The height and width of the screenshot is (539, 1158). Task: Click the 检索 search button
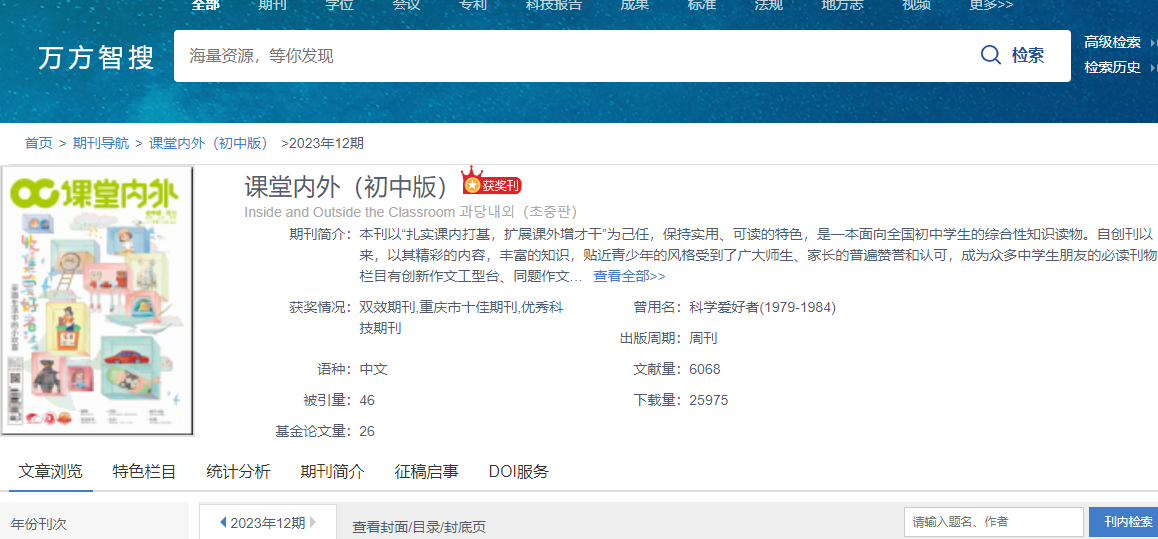point(1027,55)
